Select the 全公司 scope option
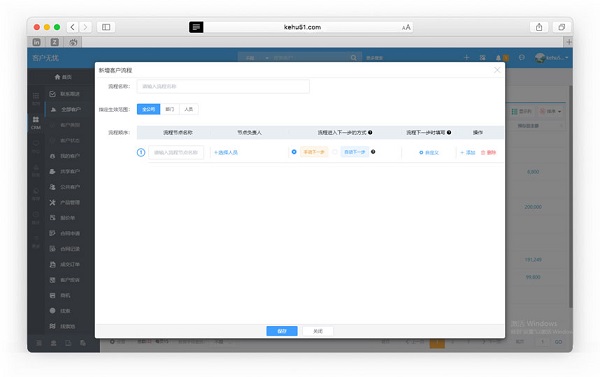 pyautogui.click(x=148, y=109)
